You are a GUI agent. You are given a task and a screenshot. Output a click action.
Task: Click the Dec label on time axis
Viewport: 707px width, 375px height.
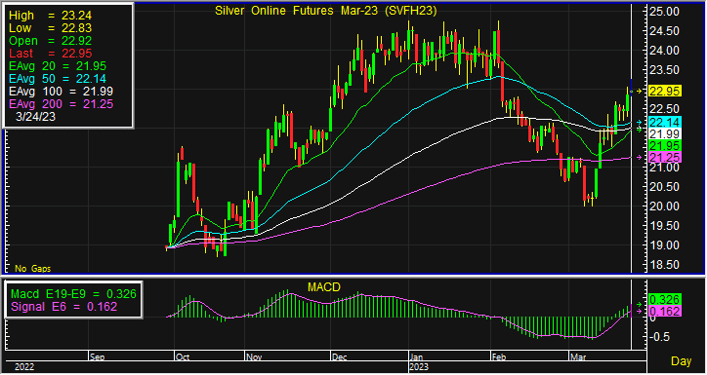click(339, 357)
